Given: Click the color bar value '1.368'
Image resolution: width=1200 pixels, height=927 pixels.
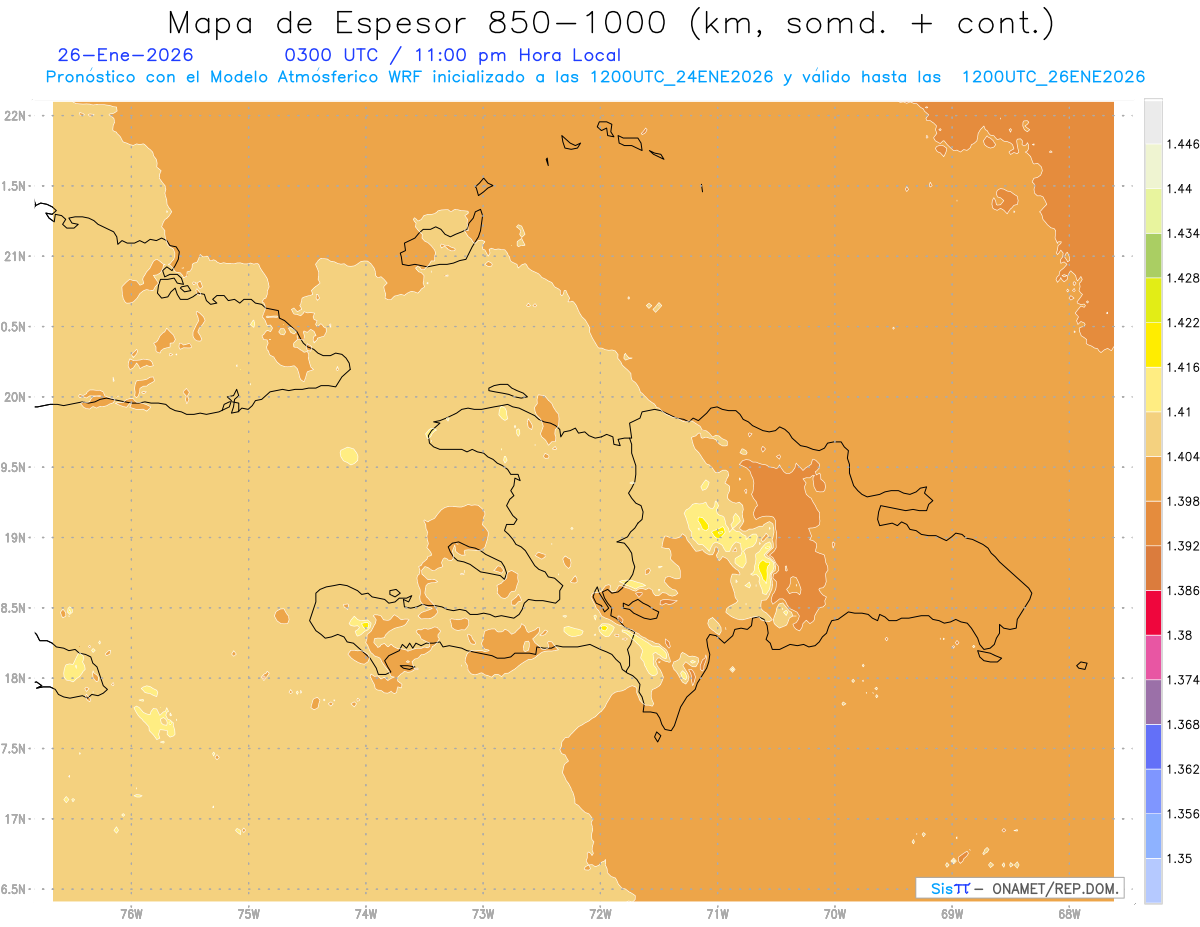Looking at the screenshot, I should pyautogui.click(x=1183, y=724).
